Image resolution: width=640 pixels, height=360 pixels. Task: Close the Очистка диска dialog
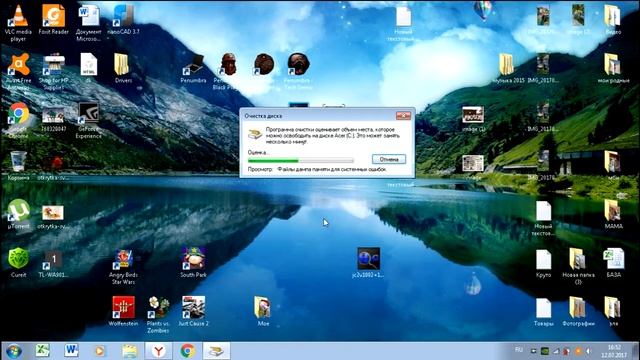point(403,116)
